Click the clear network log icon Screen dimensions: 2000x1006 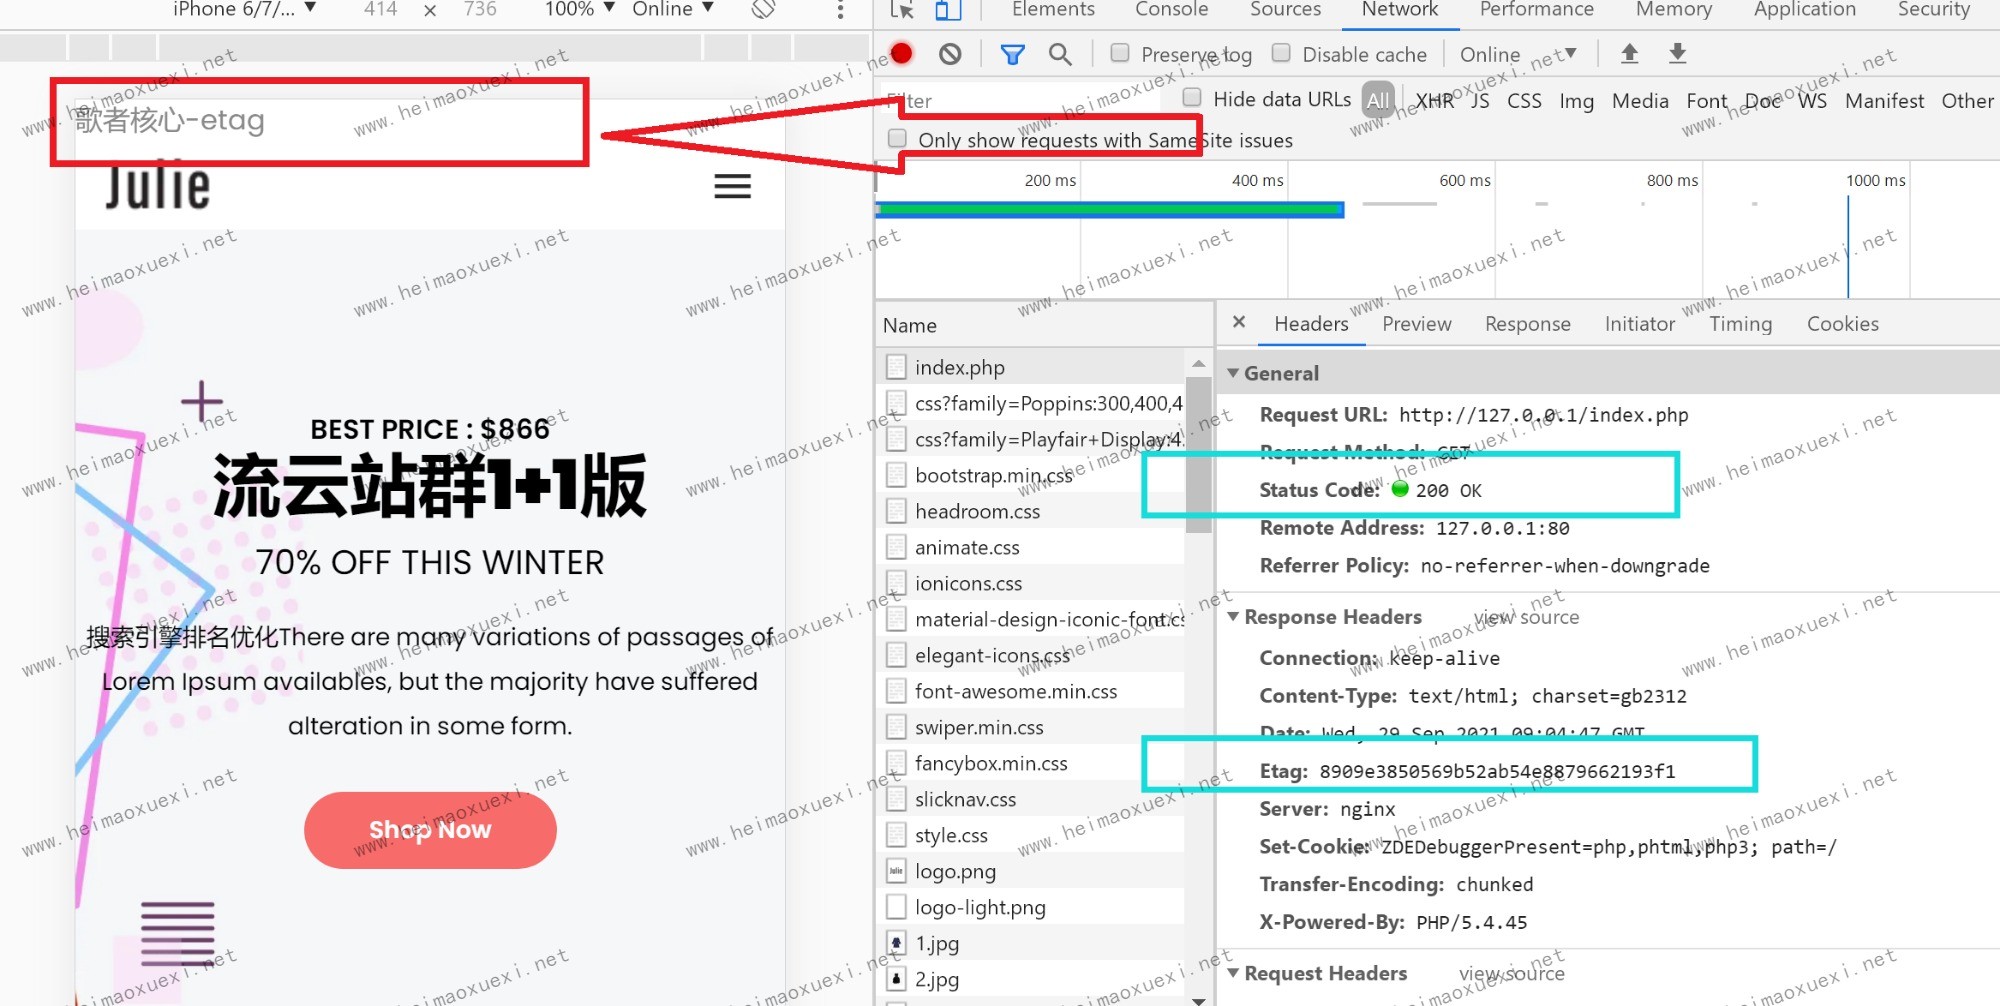click(x=950, y=54)
